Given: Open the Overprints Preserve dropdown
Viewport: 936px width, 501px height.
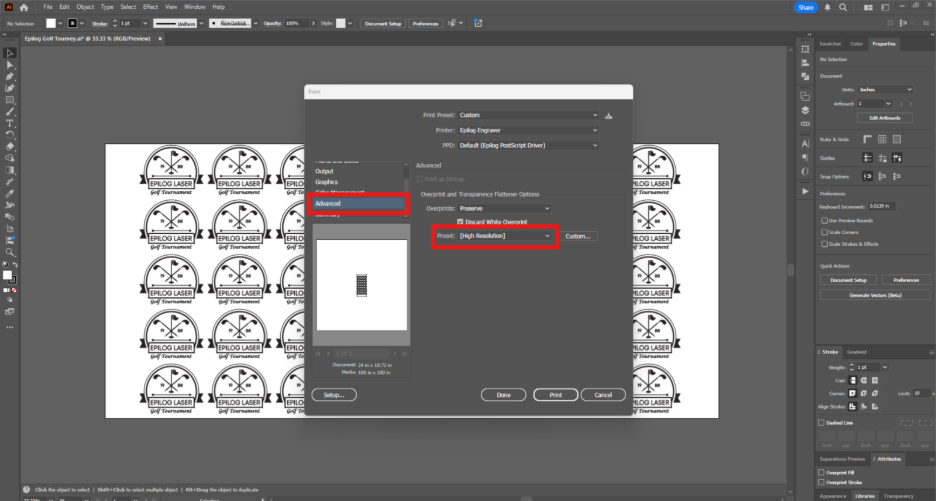Looking at the screenshot, I should pyautogui.click(x=504, y=208).
